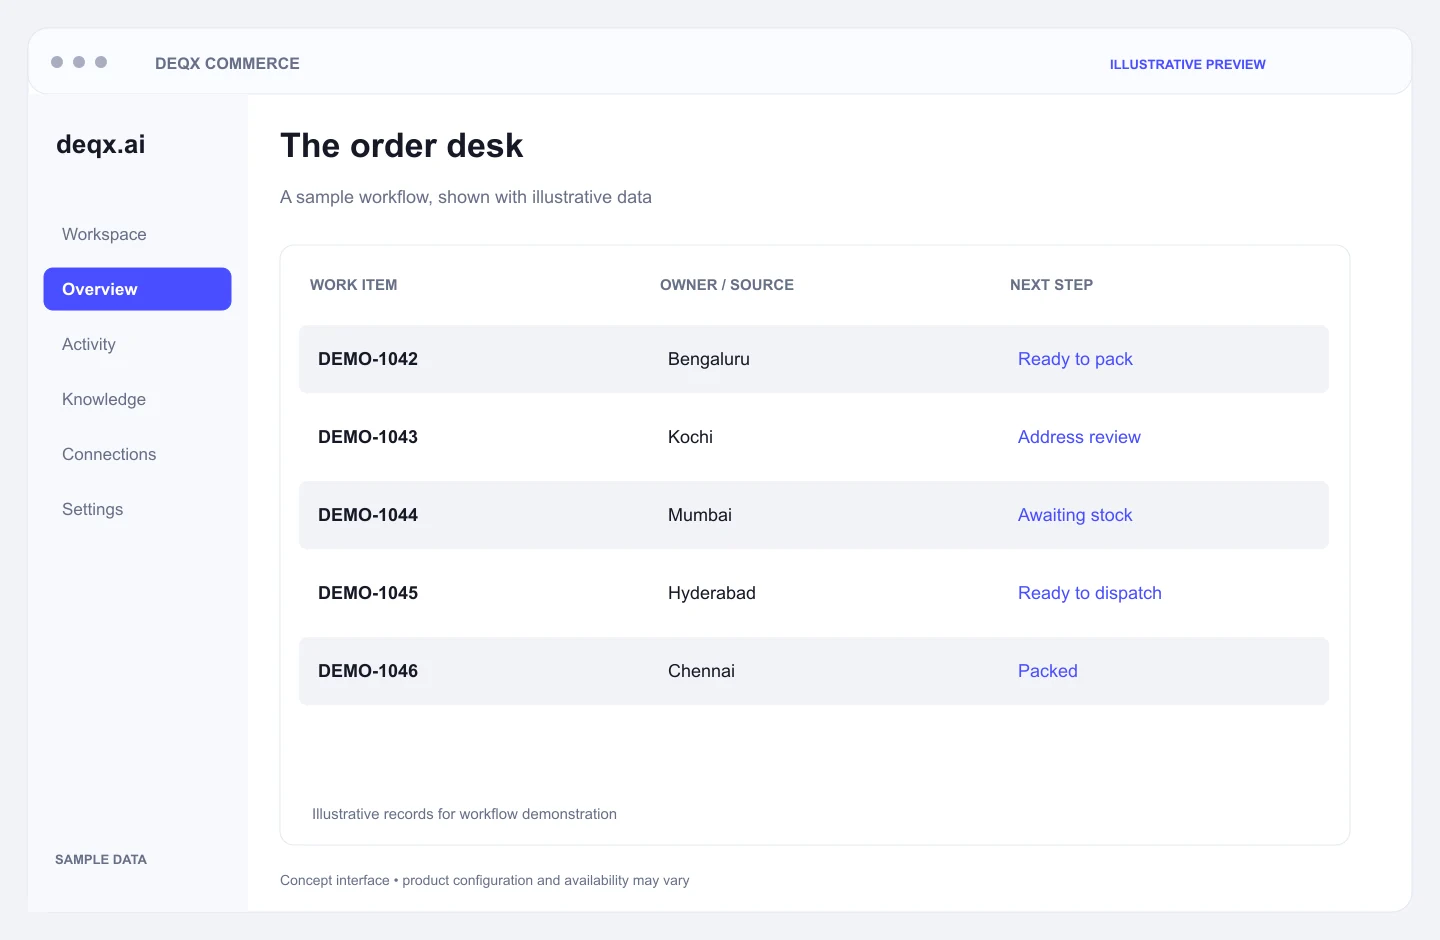Open Connections in the sidebar
The height and width of the screenshot is (940, 1440).
(109, 454)
